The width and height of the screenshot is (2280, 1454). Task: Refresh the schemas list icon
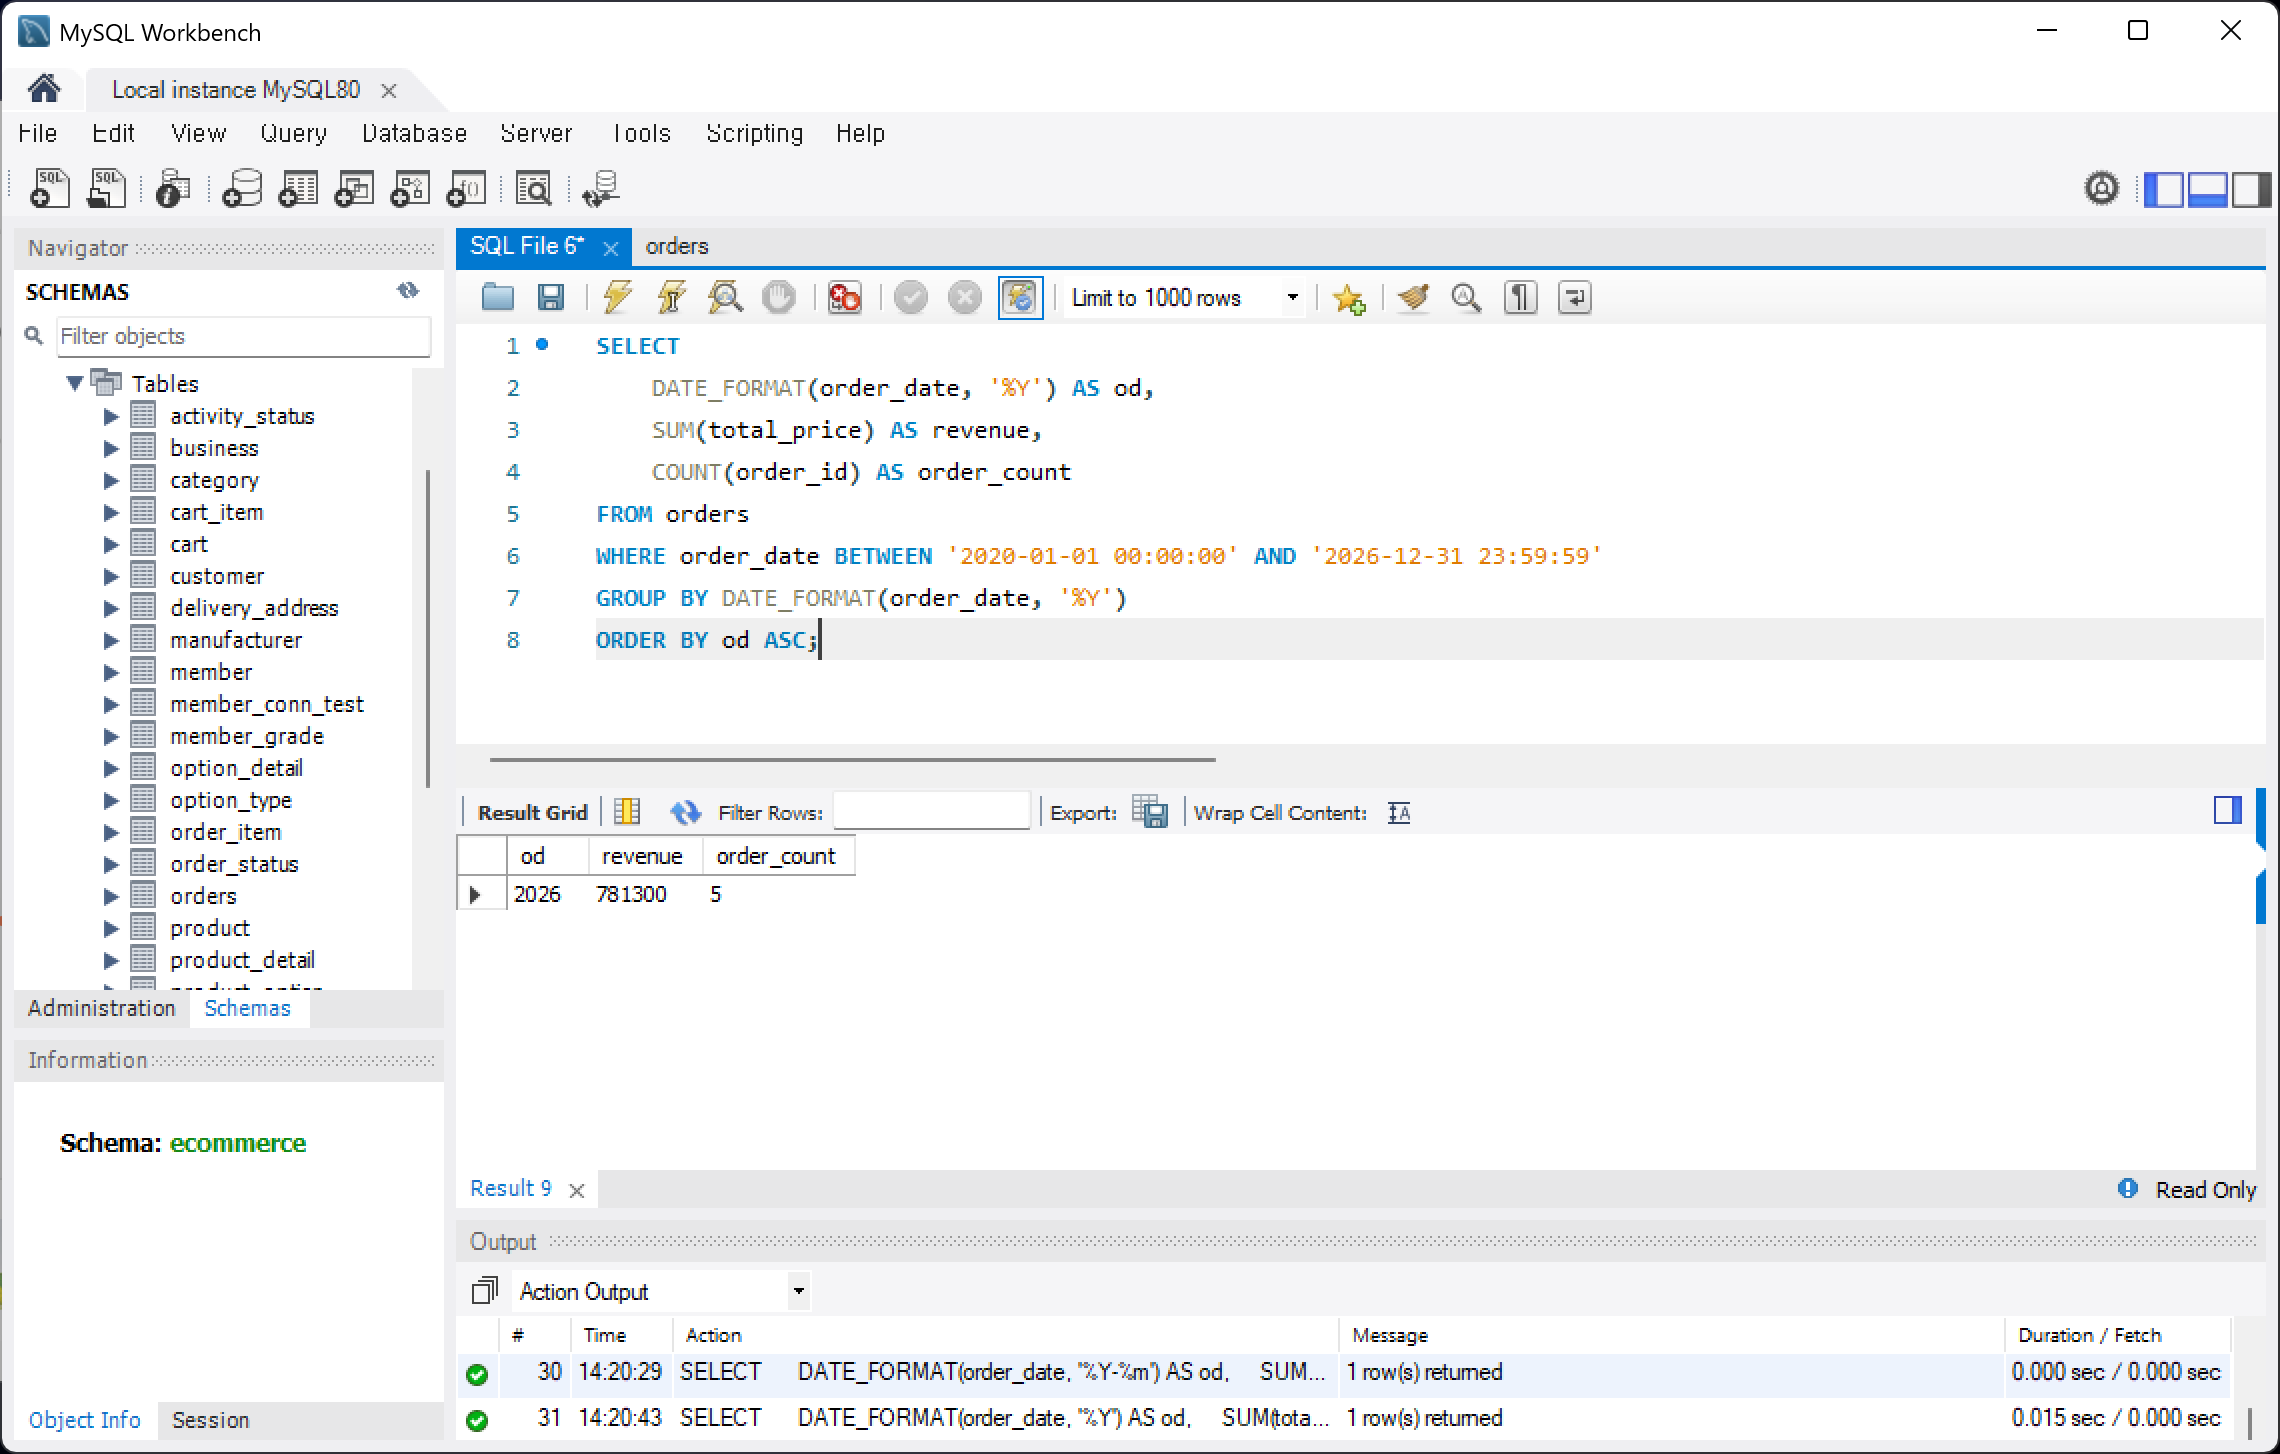tap(408, 291)
